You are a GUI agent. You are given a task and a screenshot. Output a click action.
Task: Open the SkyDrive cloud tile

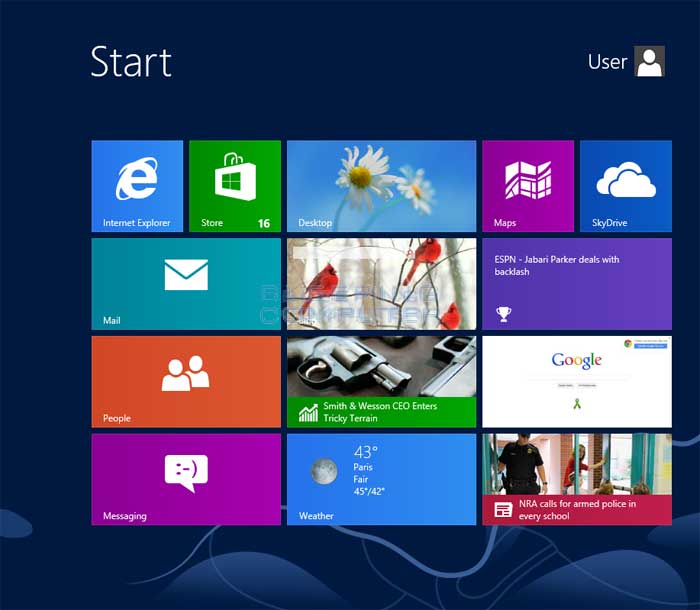625,186
